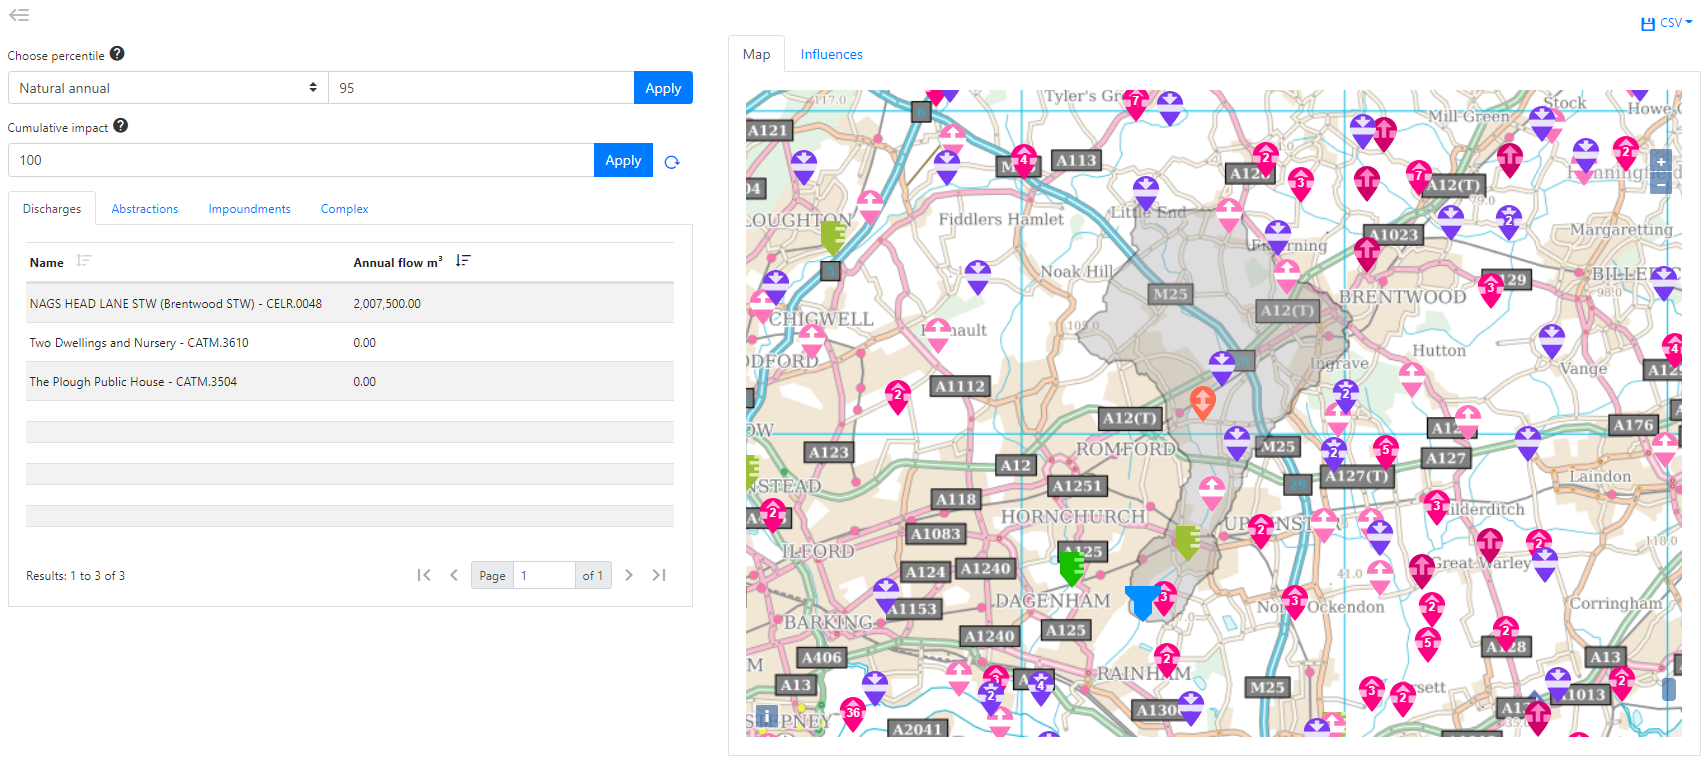Reset cumulative impact with refresh icon
1706x762 pixels.
(672, 162)
